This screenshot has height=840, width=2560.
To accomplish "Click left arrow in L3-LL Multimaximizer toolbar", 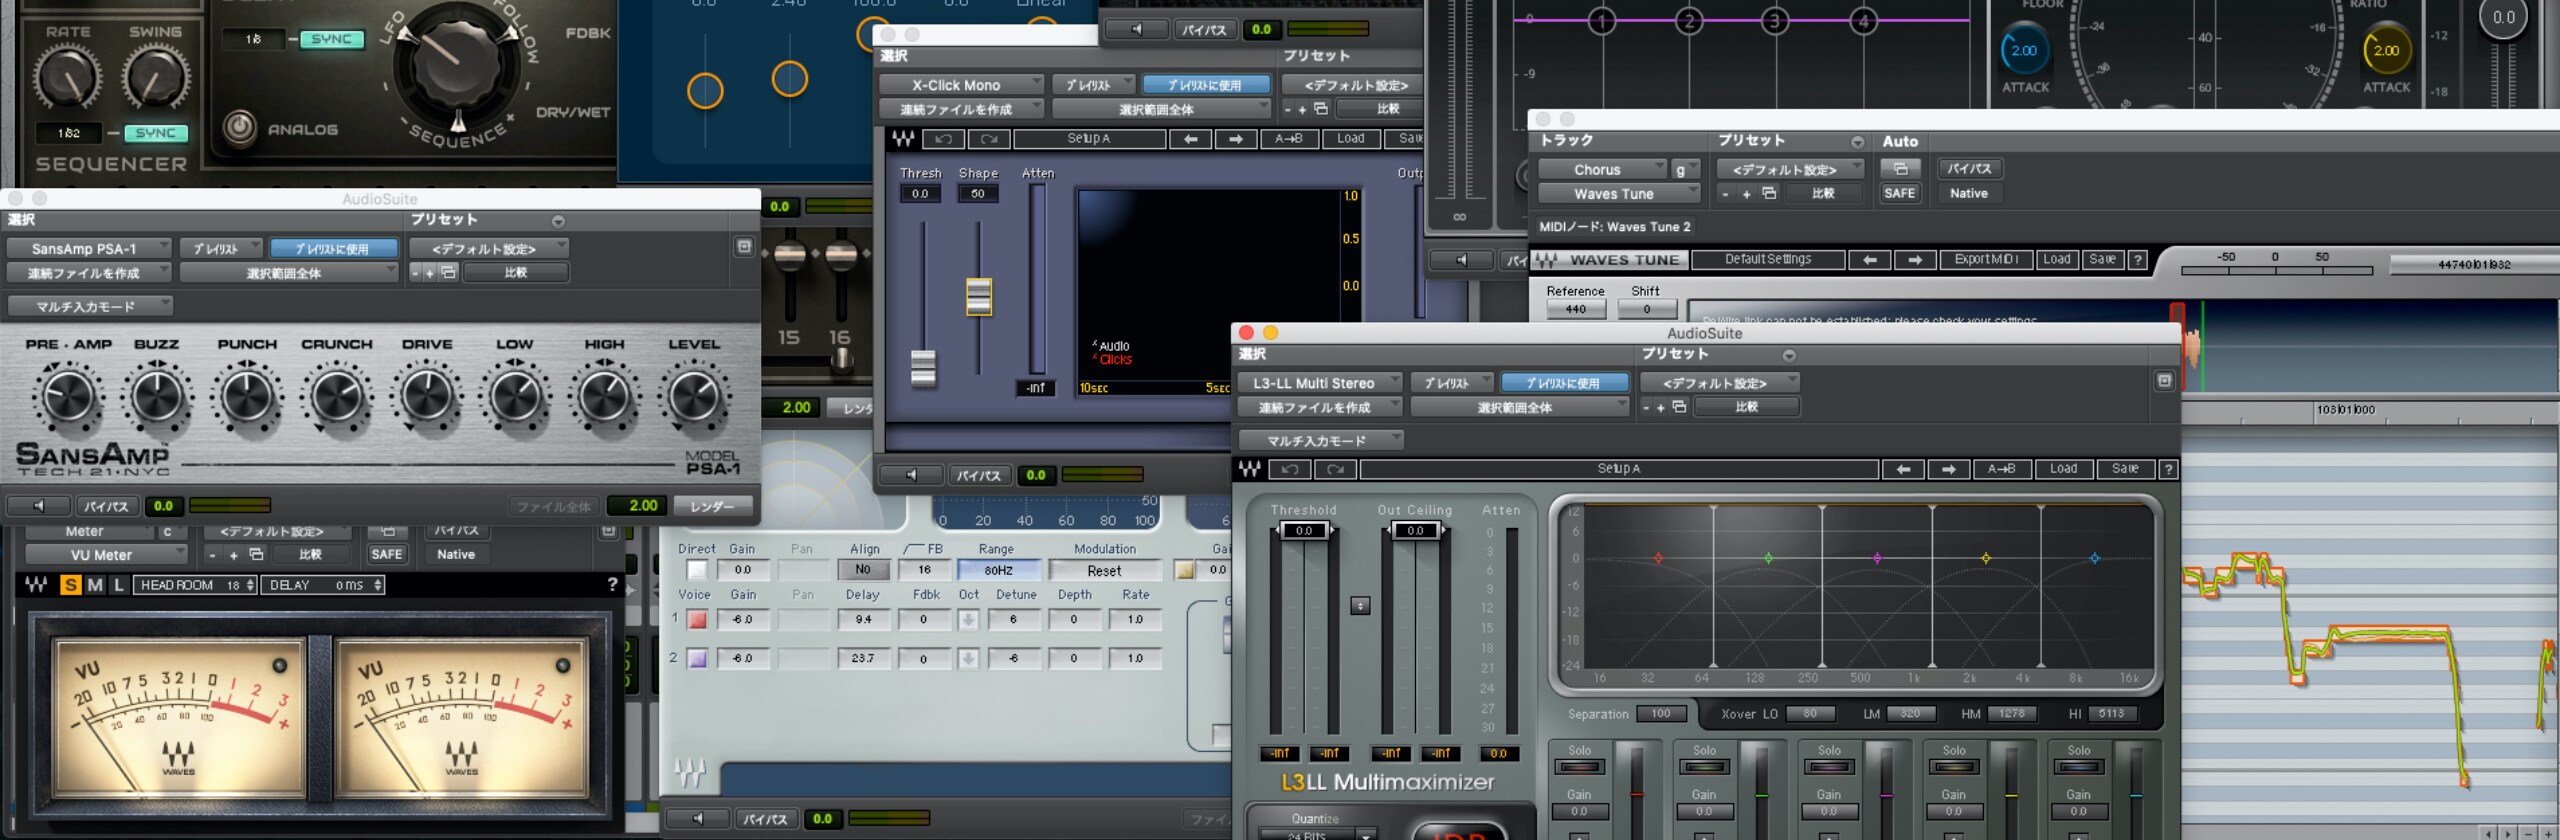I will 1903,469.
